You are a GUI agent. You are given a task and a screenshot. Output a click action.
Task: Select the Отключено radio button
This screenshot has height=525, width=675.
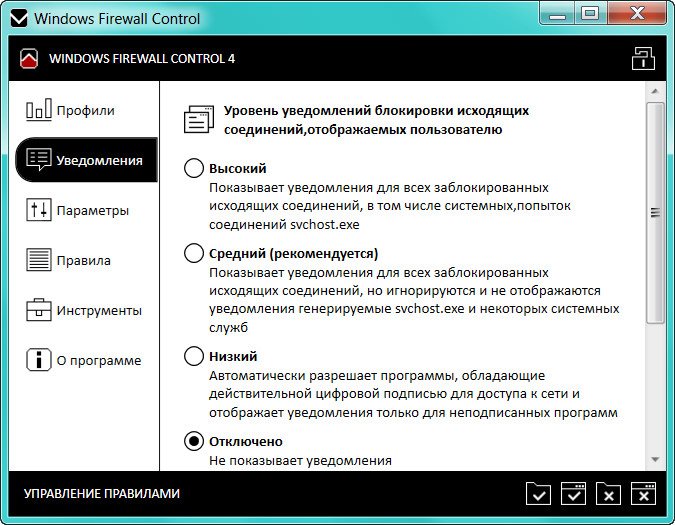point(194,441)
